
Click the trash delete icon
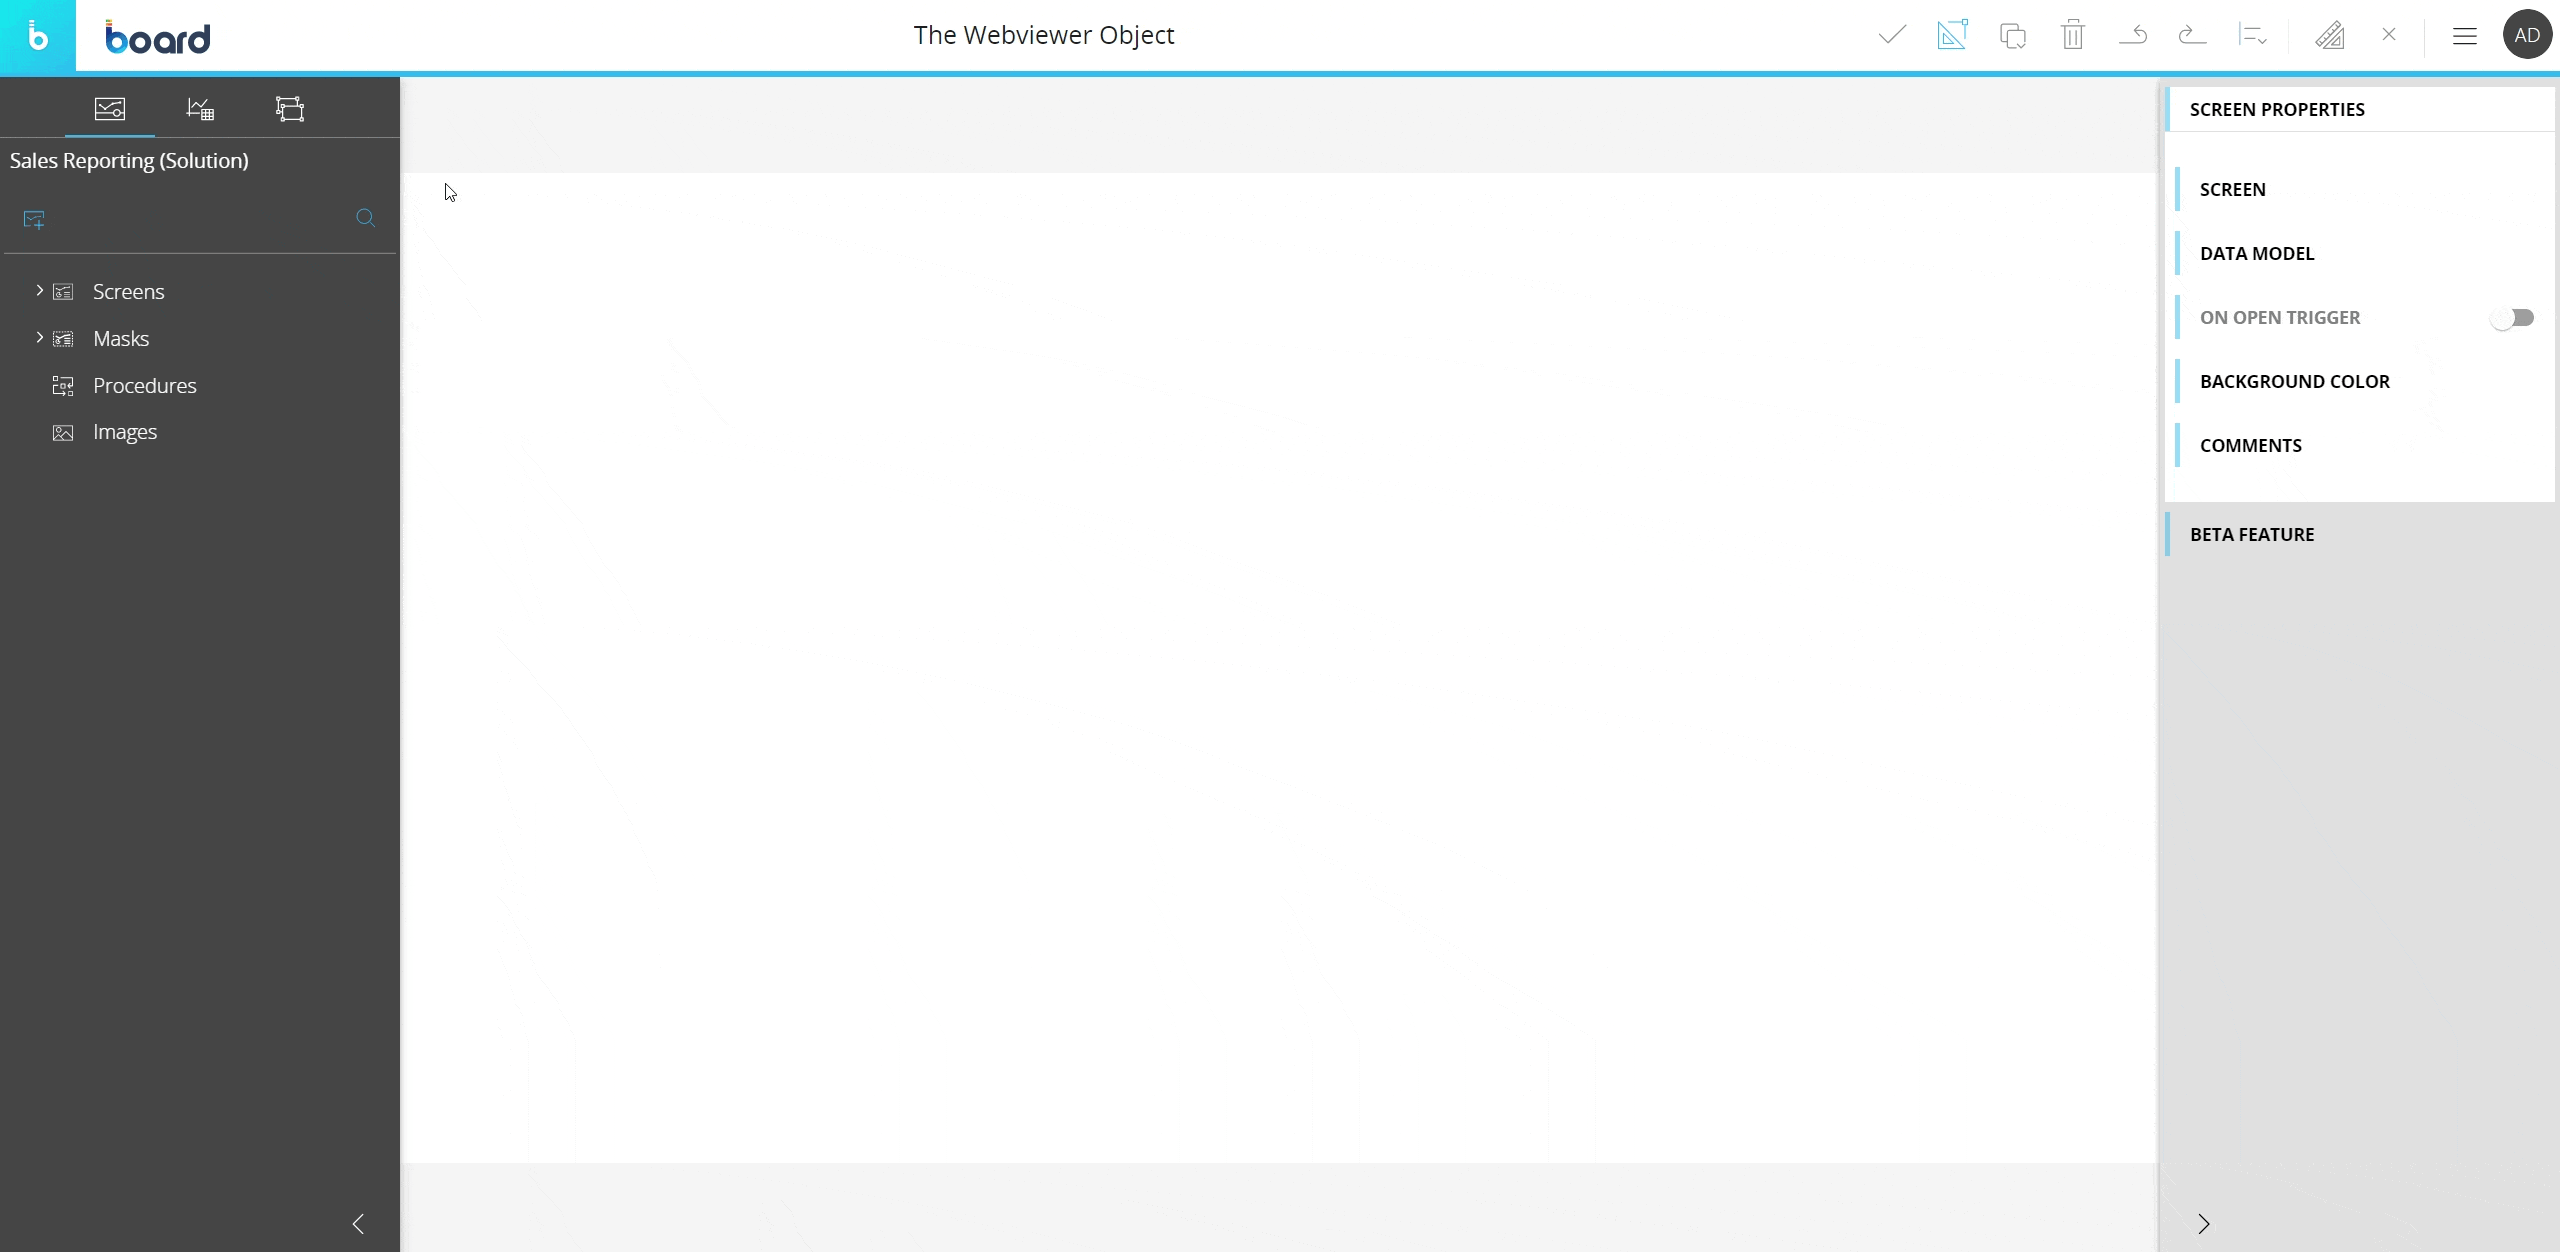coord(2072,36)
